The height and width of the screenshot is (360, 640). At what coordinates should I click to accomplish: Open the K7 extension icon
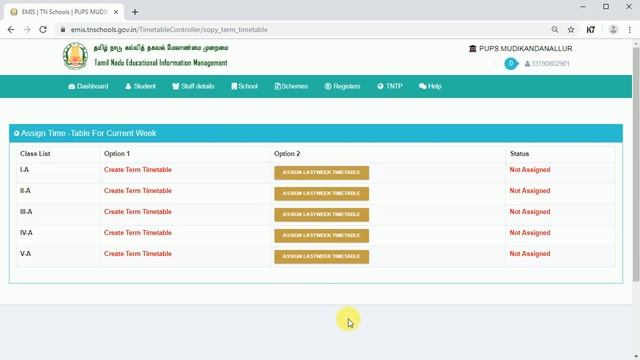click(x=591, y=29)
